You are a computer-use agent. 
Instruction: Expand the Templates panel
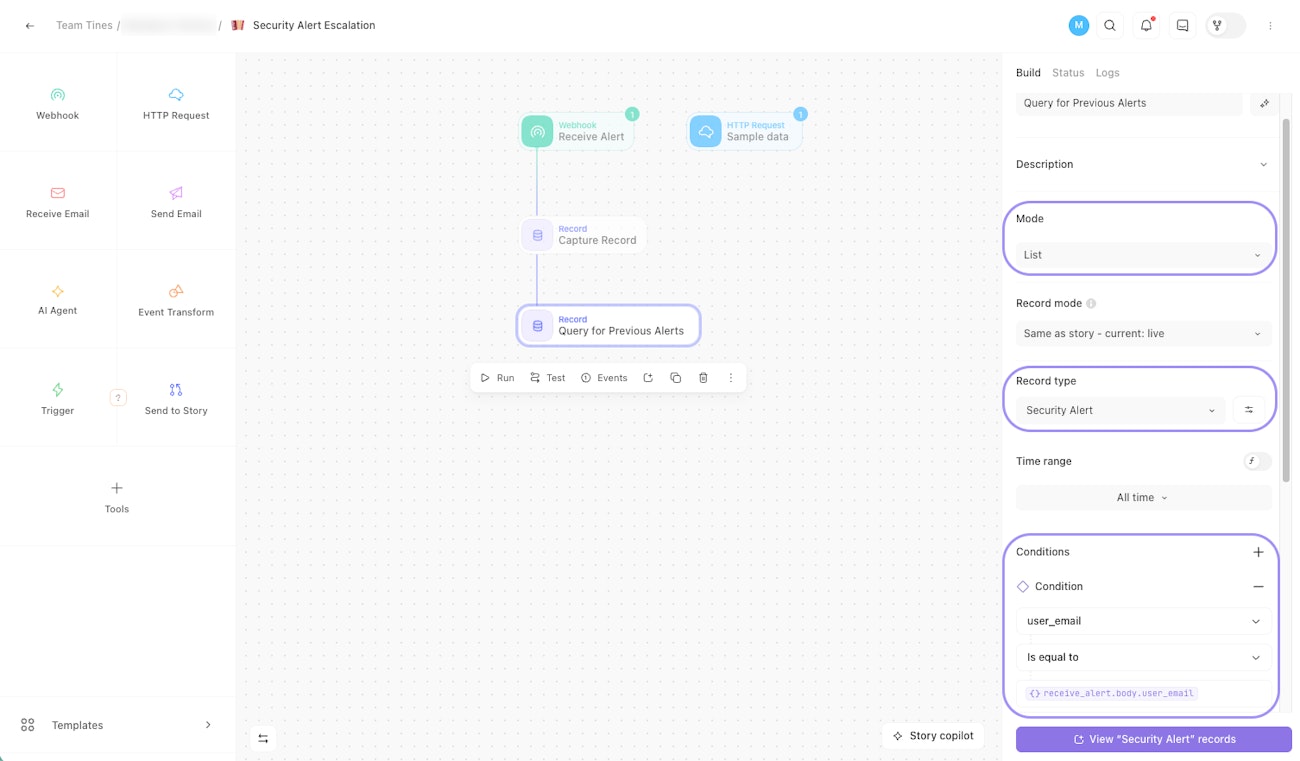pyautogui.click(x=117, y=725)
